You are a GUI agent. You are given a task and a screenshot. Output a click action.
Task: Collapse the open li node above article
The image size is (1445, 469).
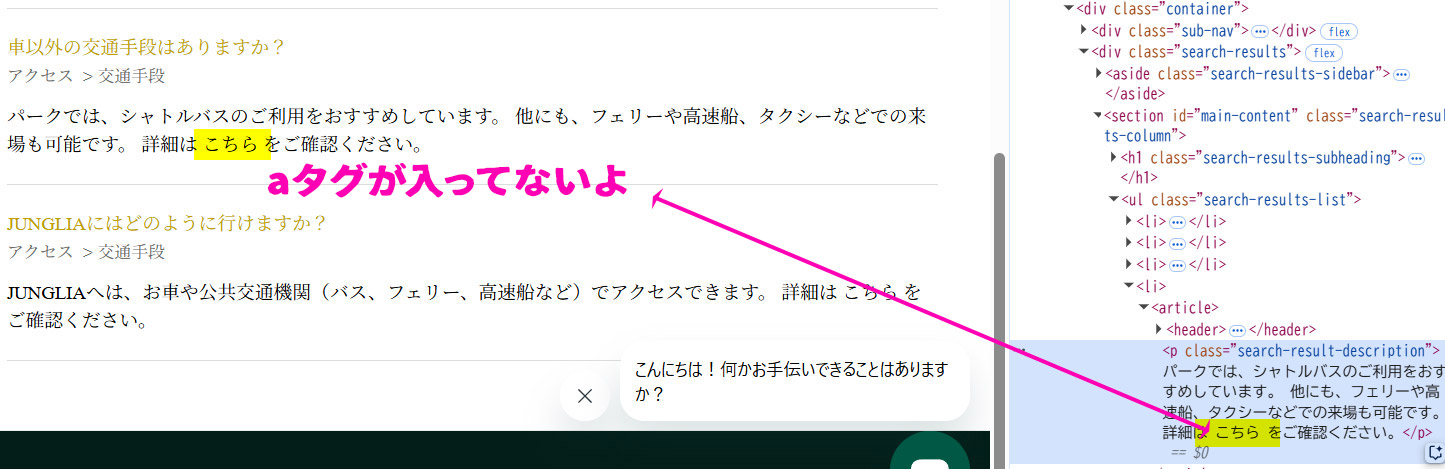click(1129, 286)
